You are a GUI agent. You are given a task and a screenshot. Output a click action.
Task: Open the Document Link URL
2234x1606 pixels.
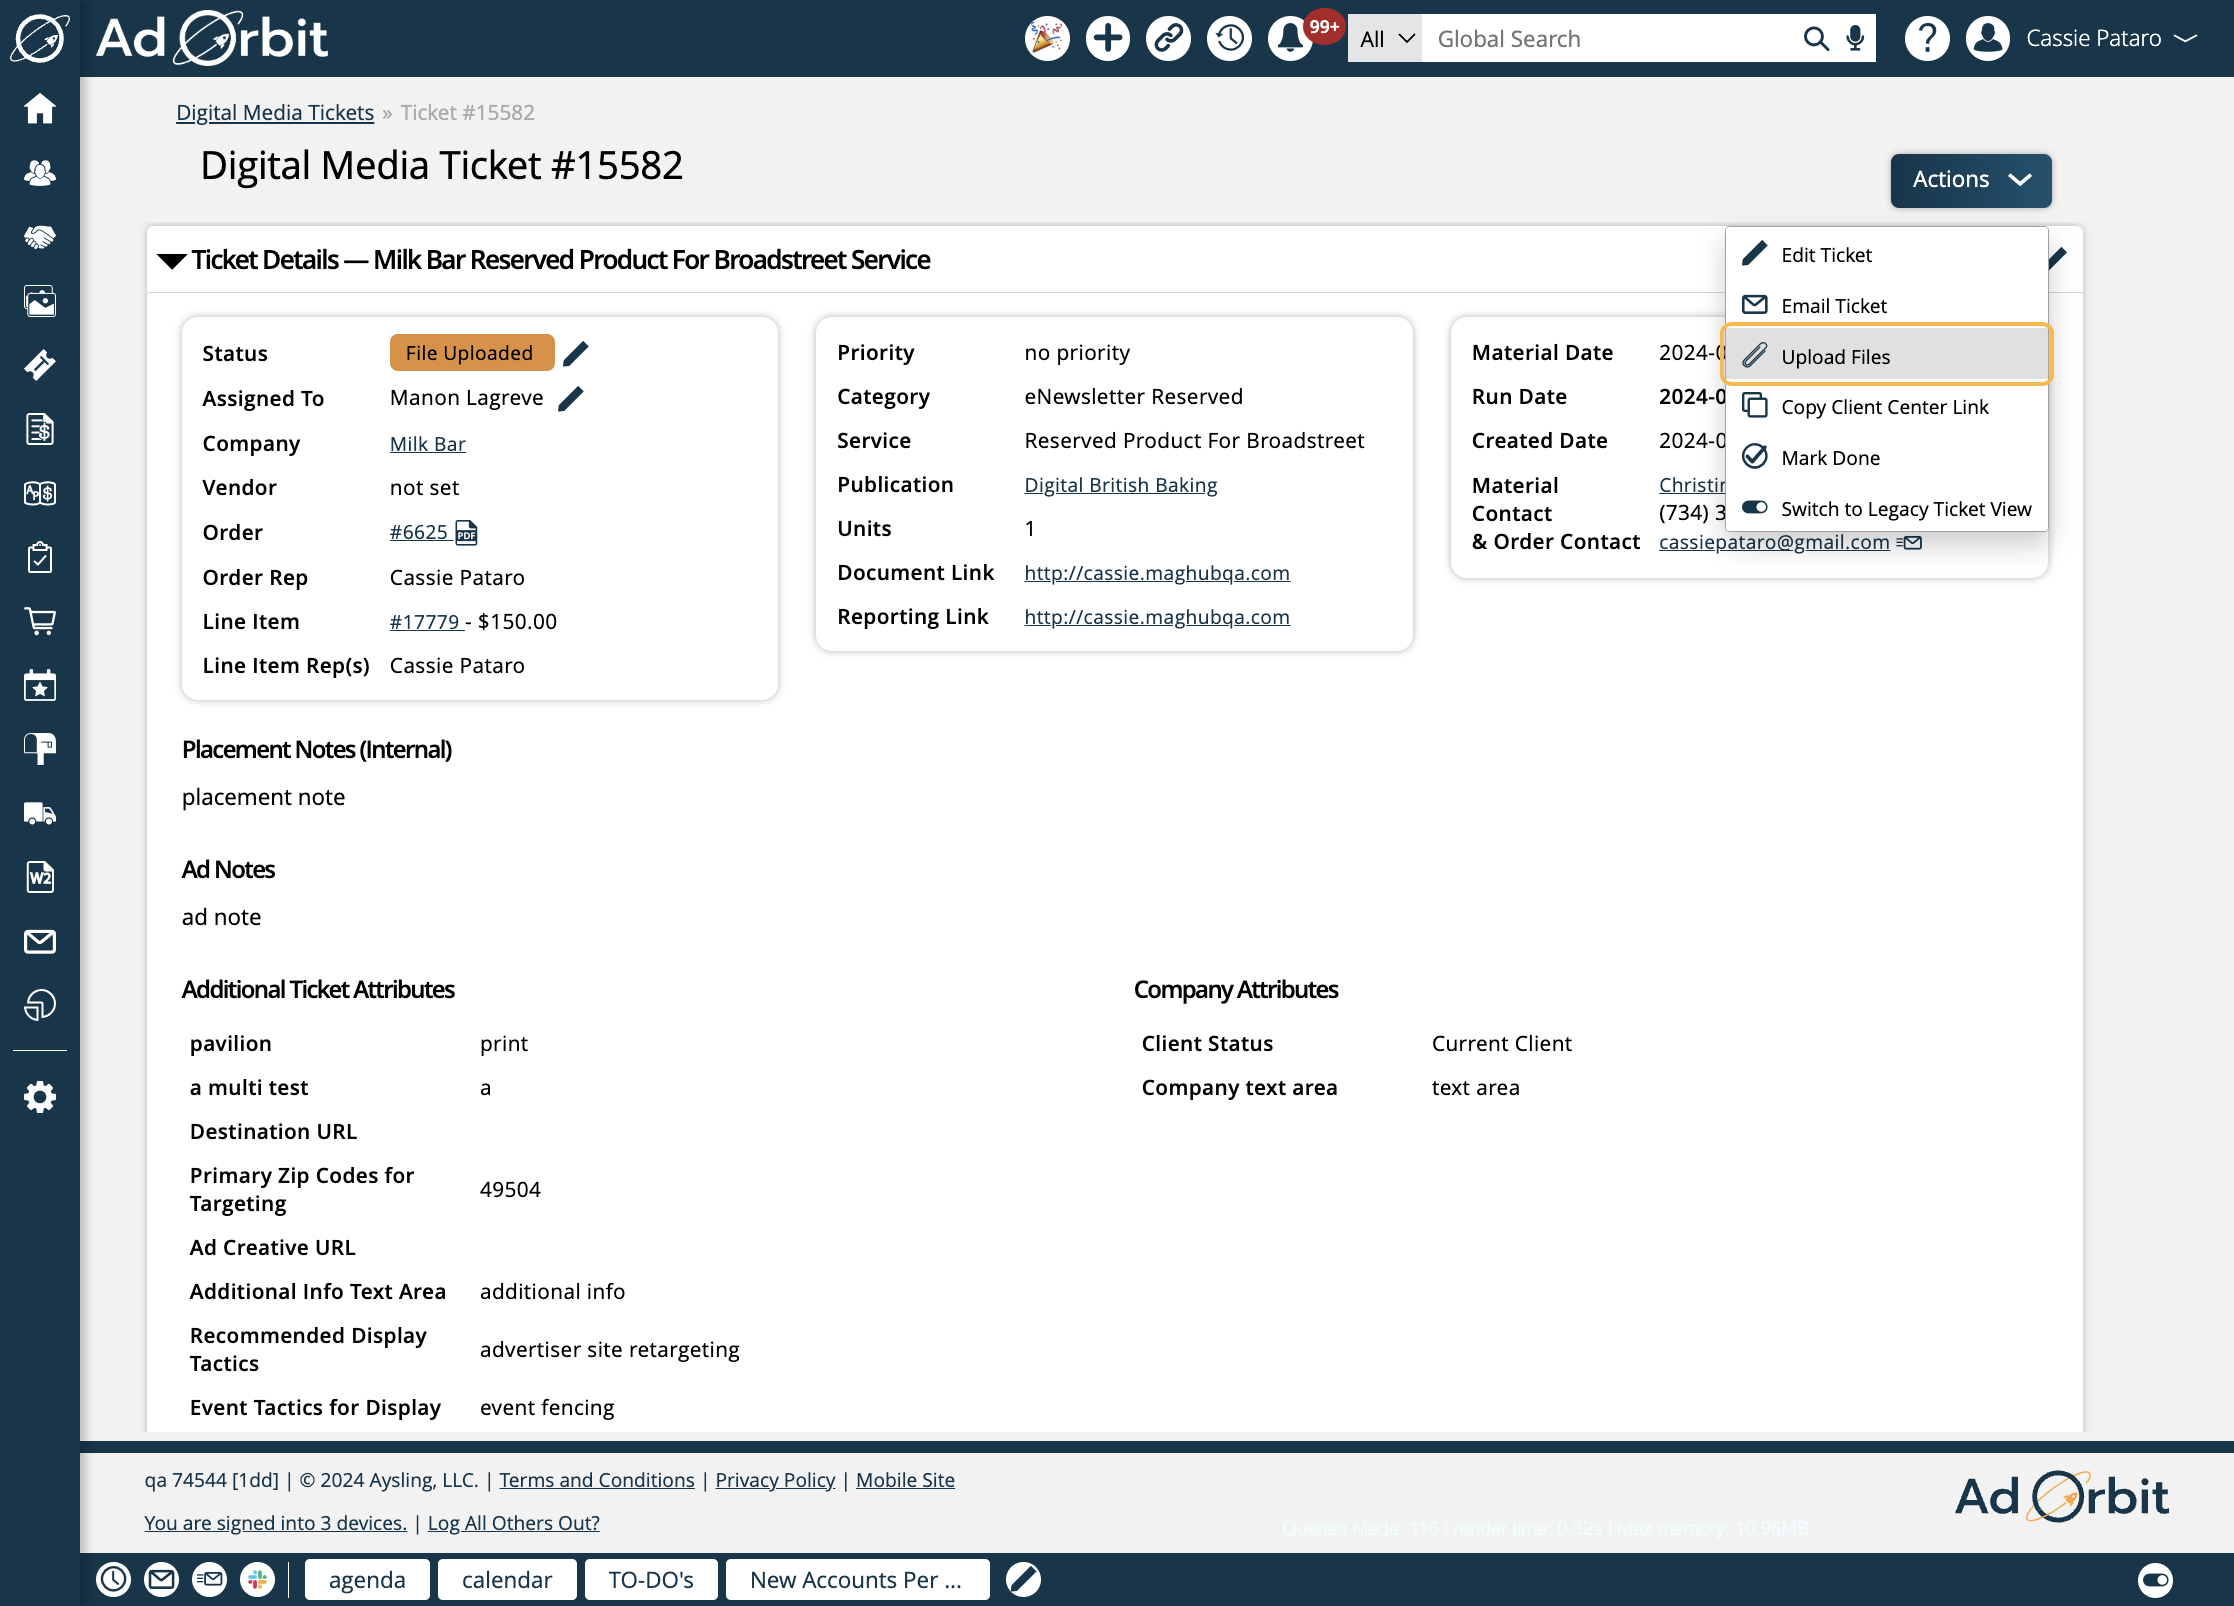coord(1157,572)
